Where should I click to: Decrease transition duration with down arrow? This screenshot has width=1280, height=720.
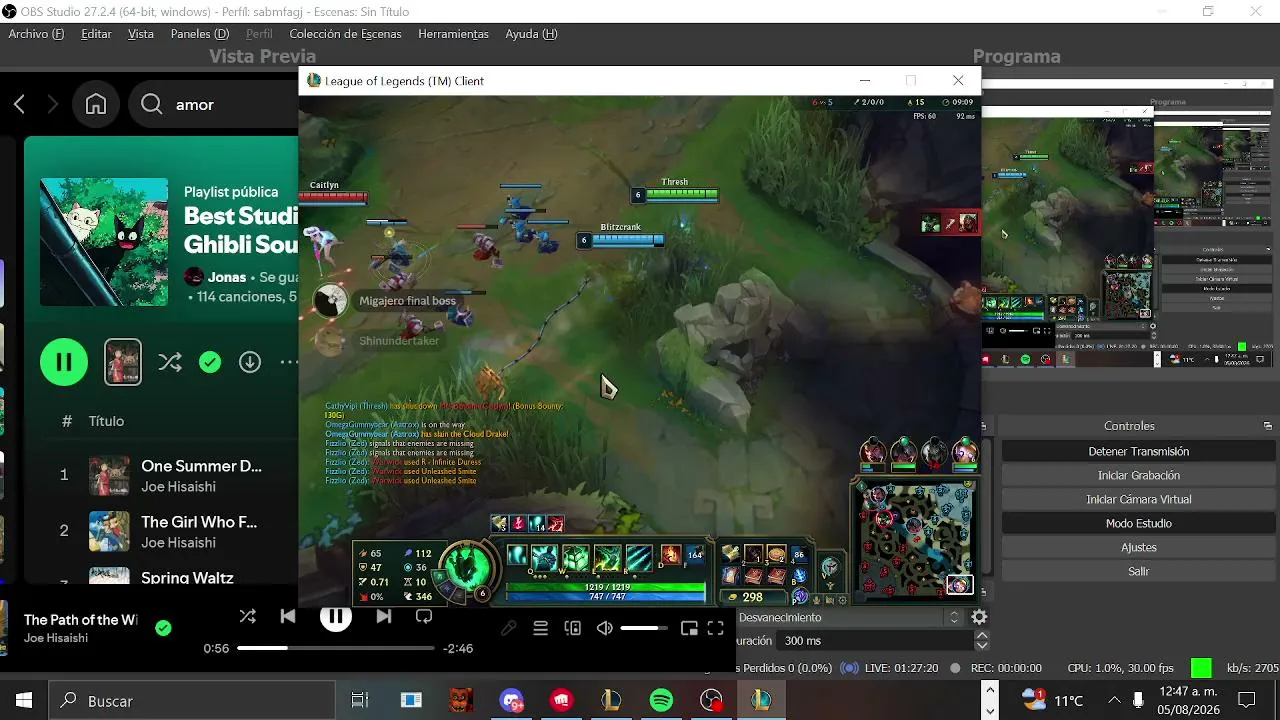pyautogui.click(x=982, y=646)
